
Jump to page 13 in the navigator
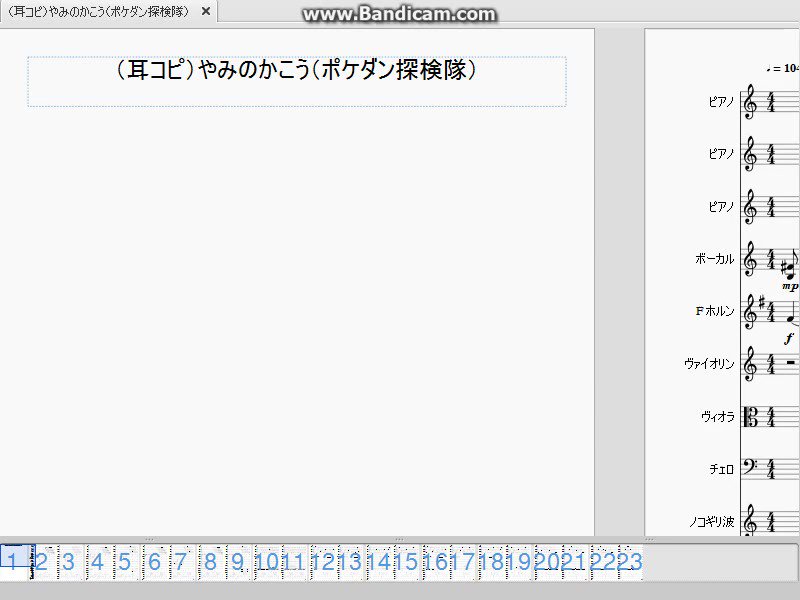click(x=349, y=561)
